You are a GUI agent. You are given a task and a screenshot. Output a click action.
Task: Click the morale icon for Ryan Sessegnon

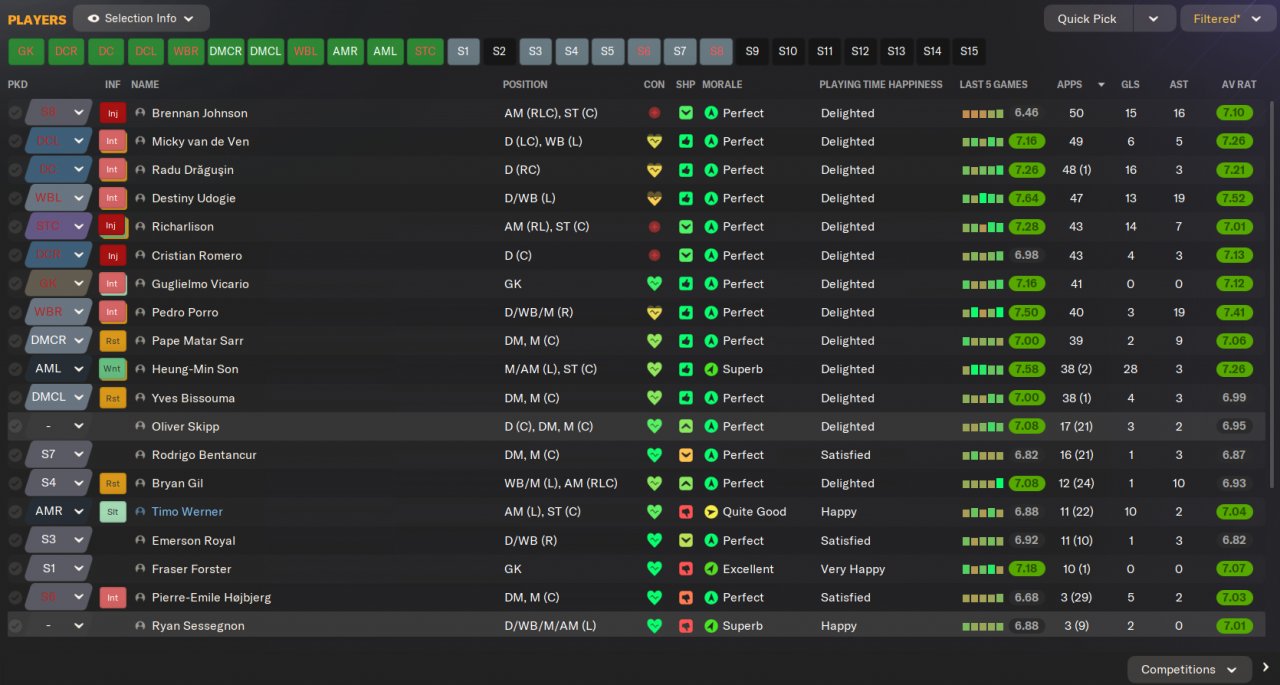[711, 626]
